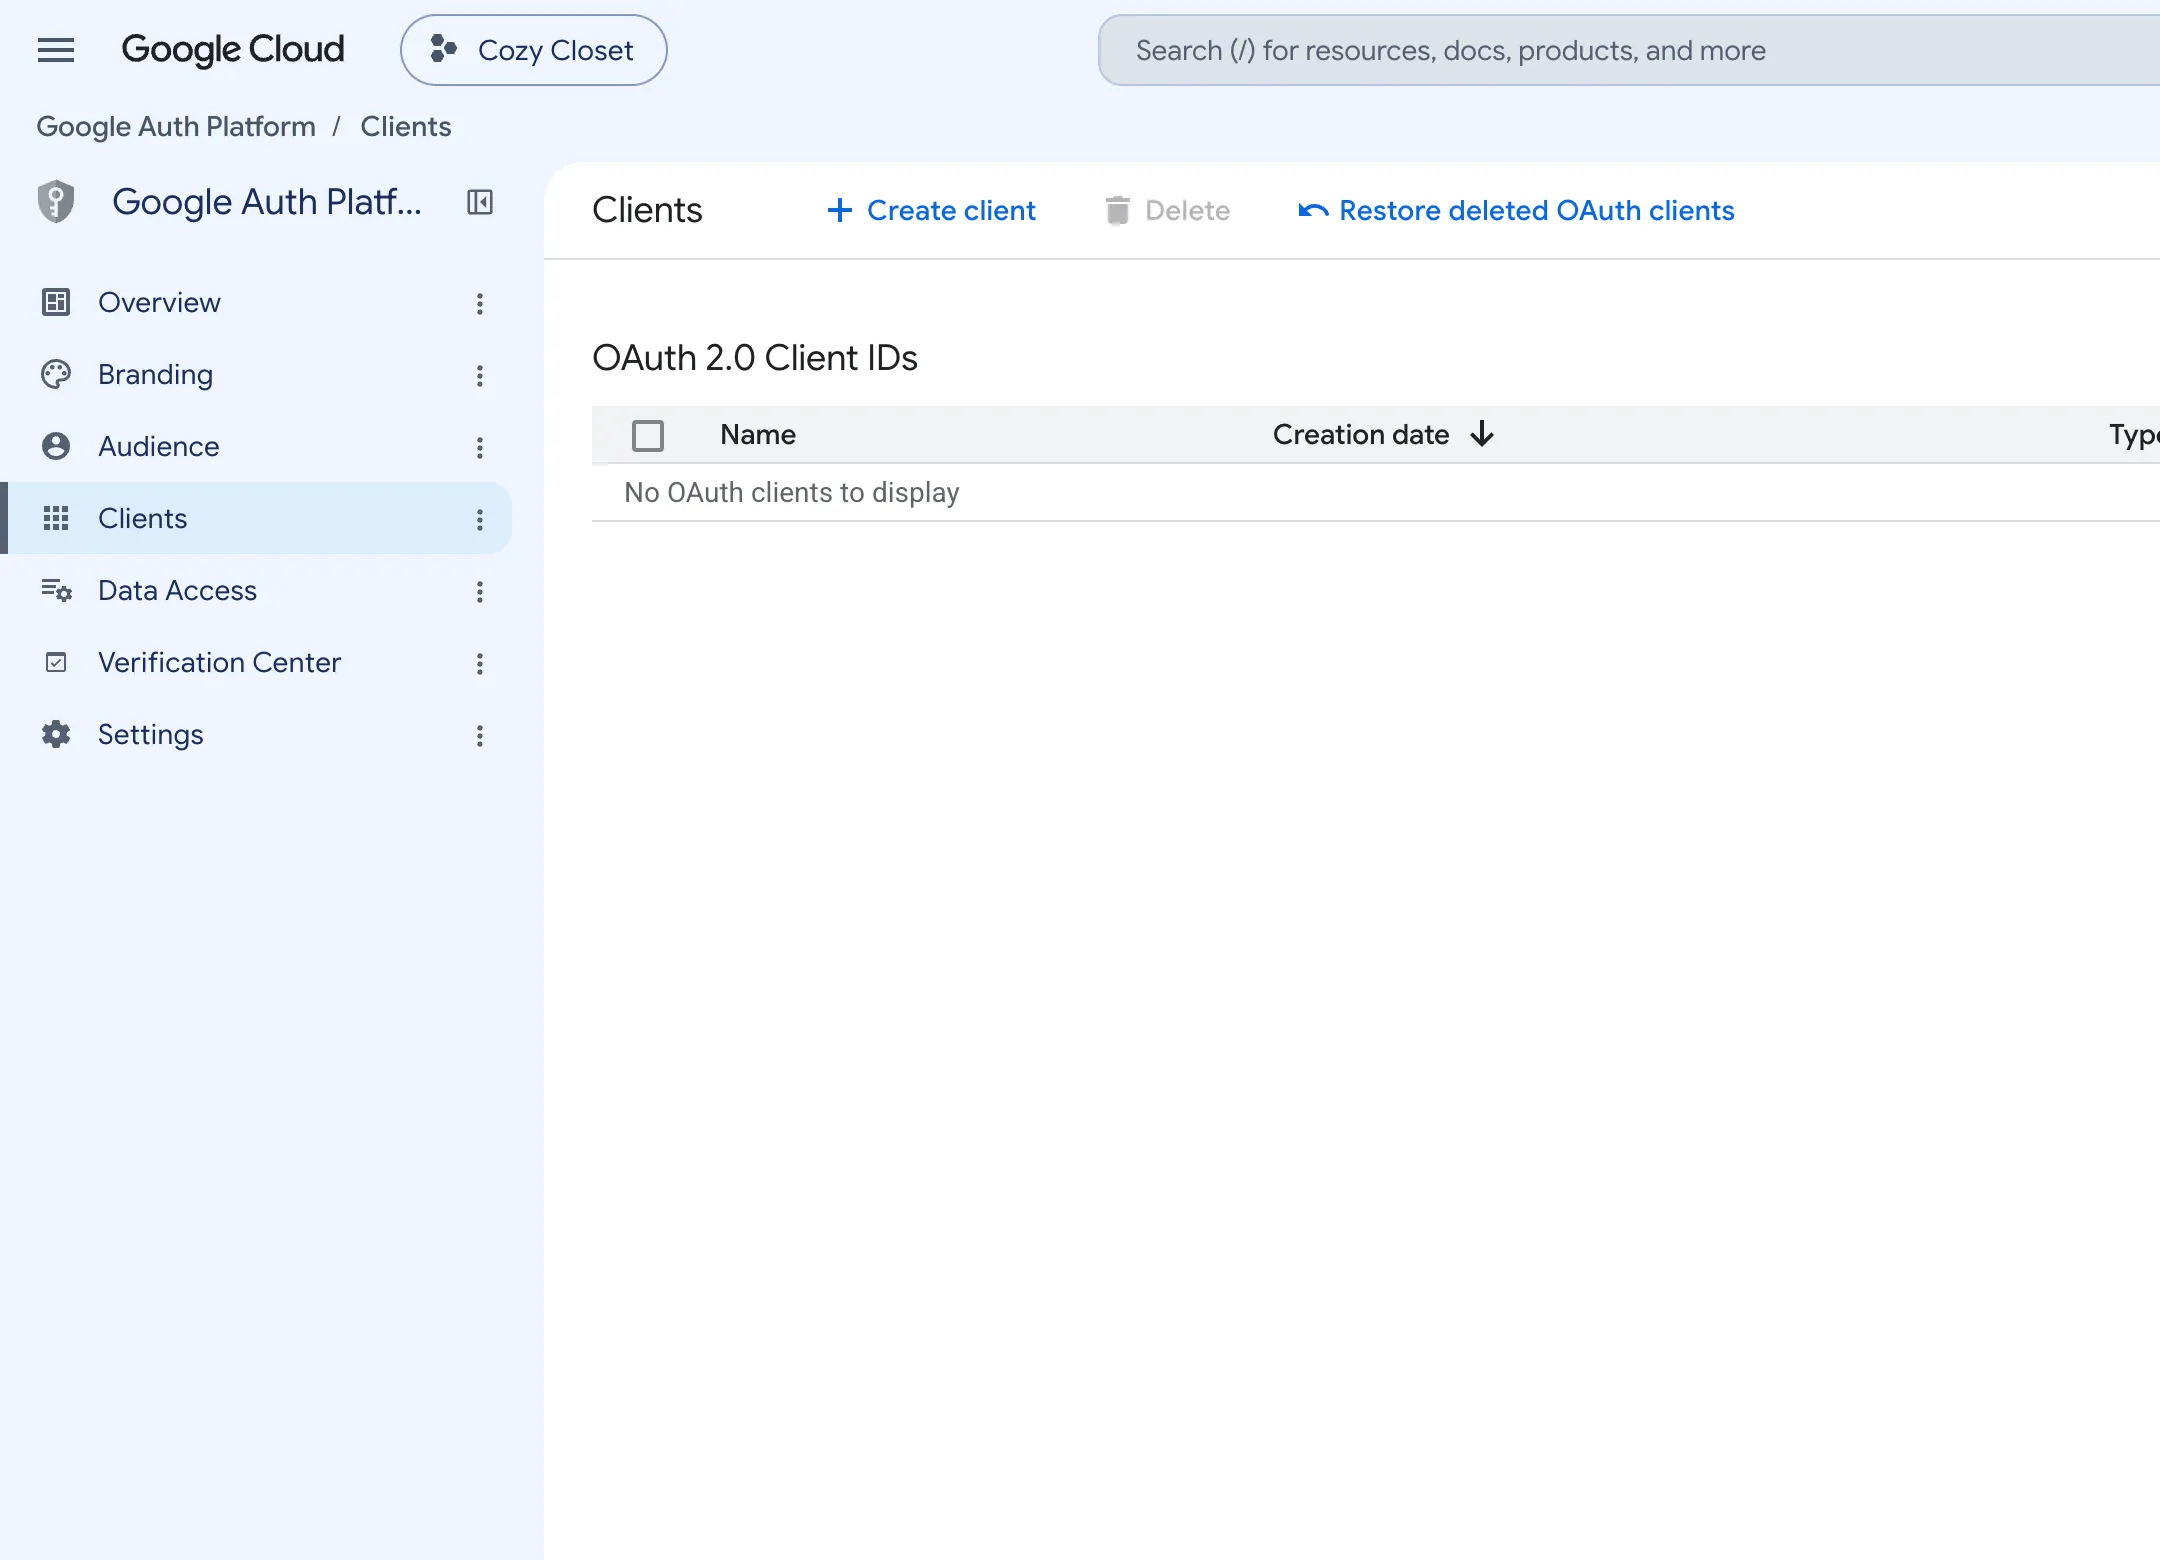The height and width of the screenshot is (1560, 2160).
Task: Sort by the Name column
Action: click(x=758, y=434)
